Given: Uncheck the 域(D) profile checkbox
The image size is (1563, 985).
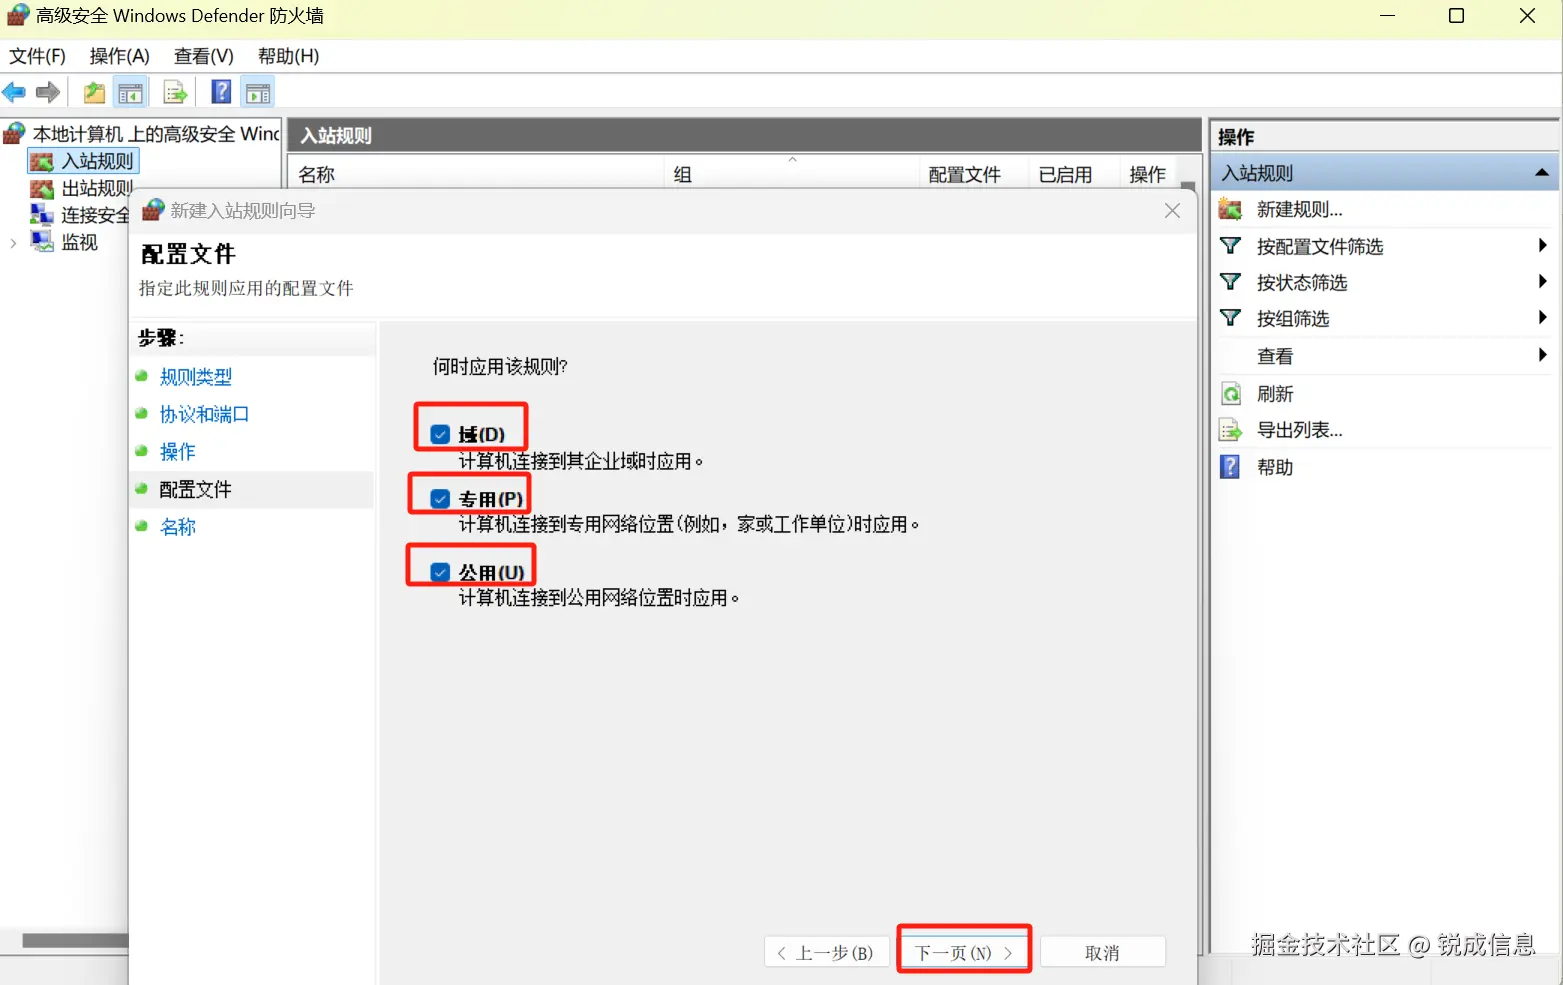Looking at the screenshot, I should [x=439, y=433].
